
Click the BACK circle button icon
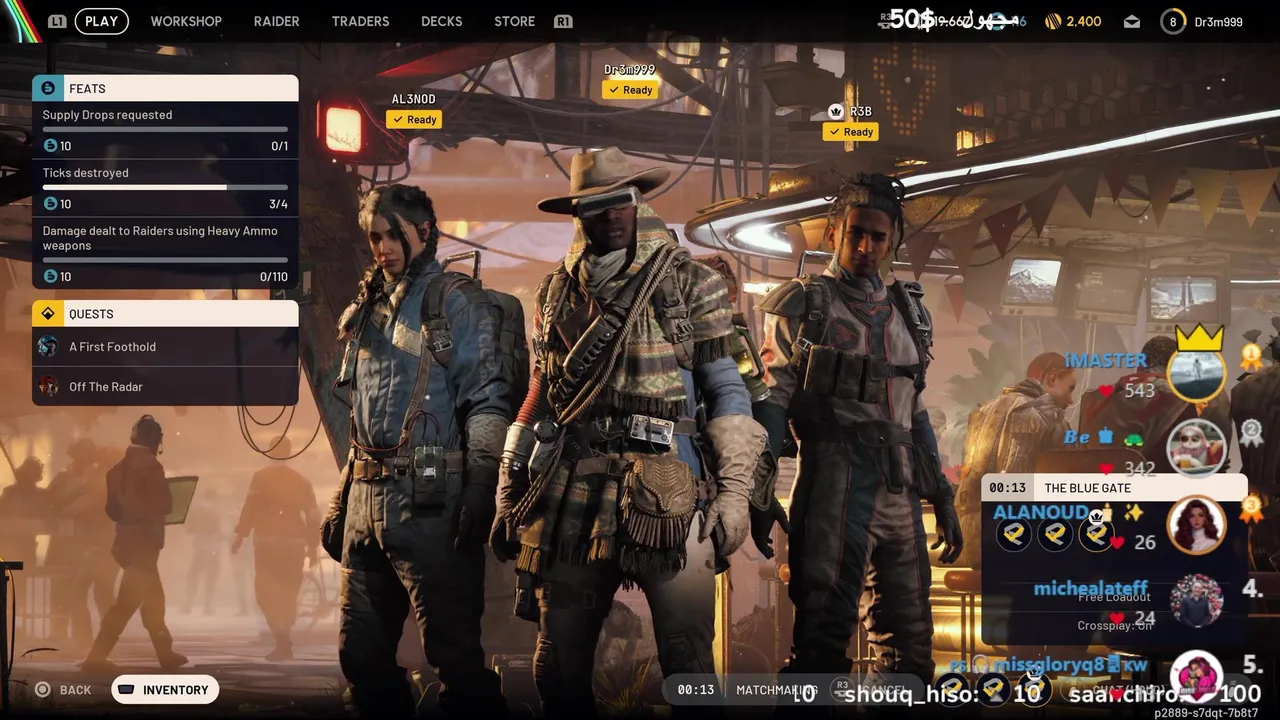[x=42, y=690]
